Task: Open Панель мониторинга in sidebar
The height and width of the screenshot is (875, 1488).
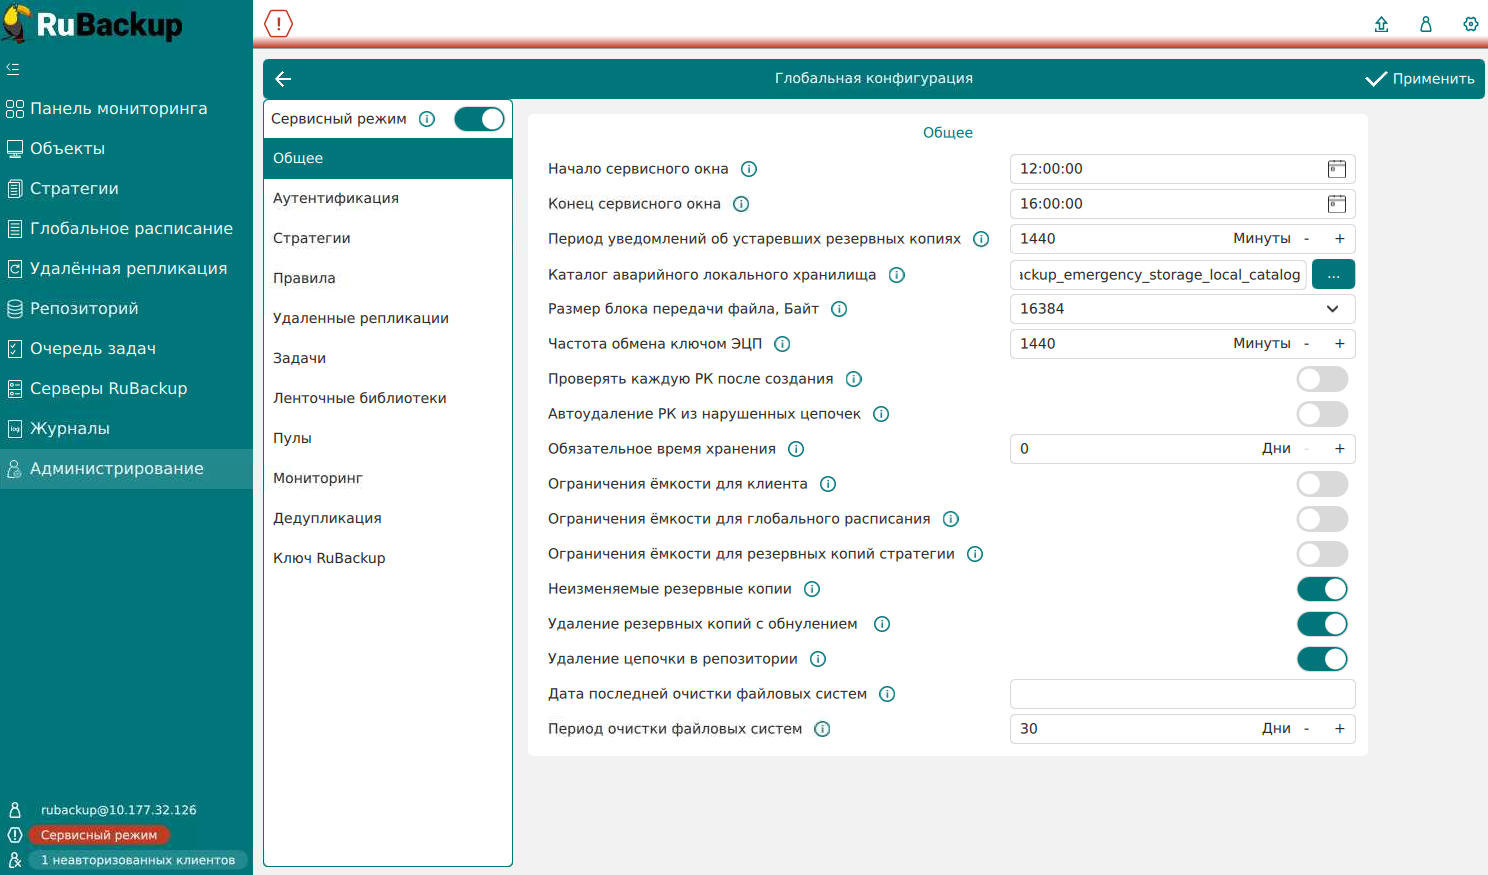Action: click(126, 109)
